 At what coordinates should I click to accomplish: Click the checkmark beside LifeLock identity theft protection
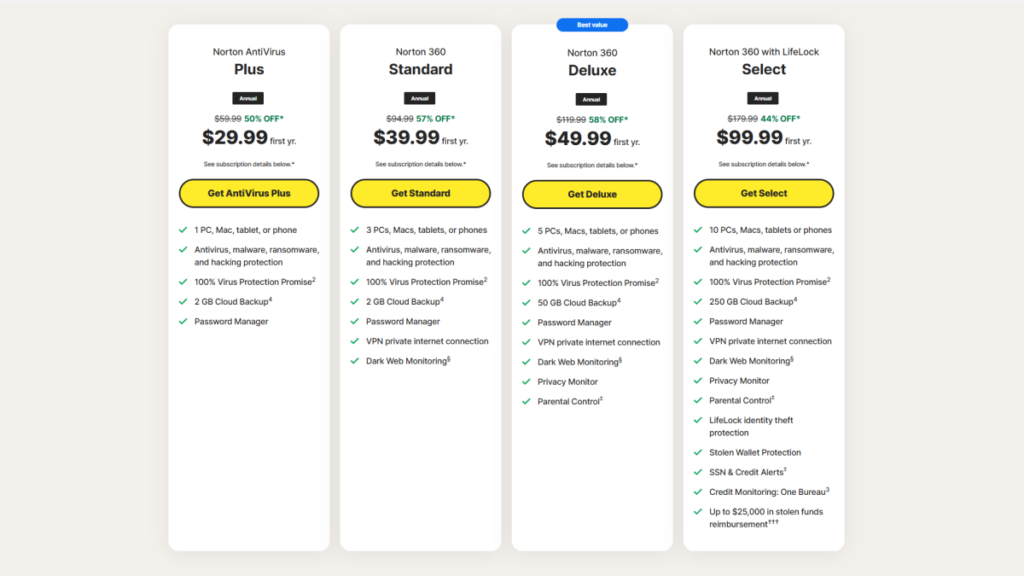click(x=699, y=420)
